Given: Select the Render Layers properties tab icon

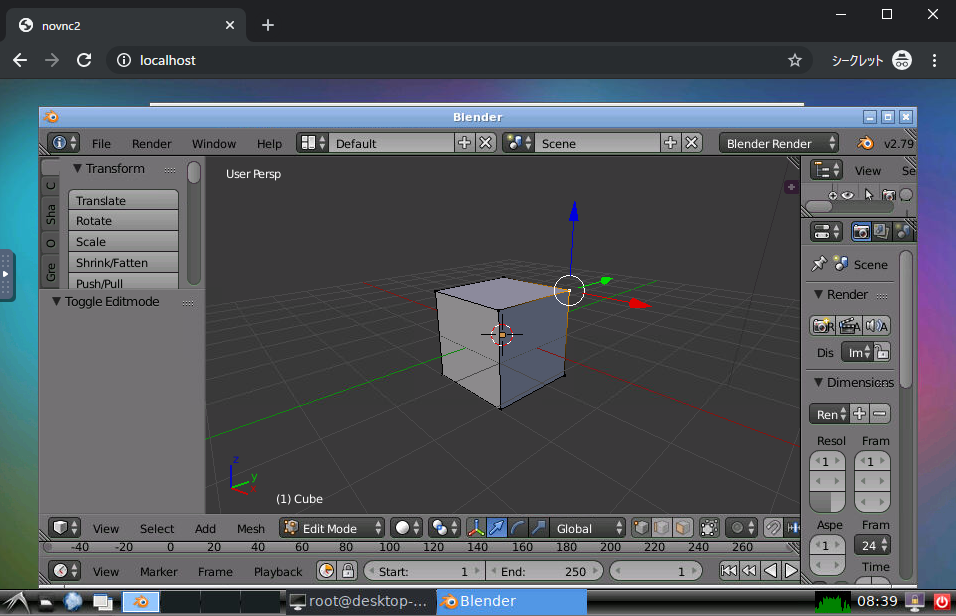Looking at the screenshot, I should pos(882,231).
